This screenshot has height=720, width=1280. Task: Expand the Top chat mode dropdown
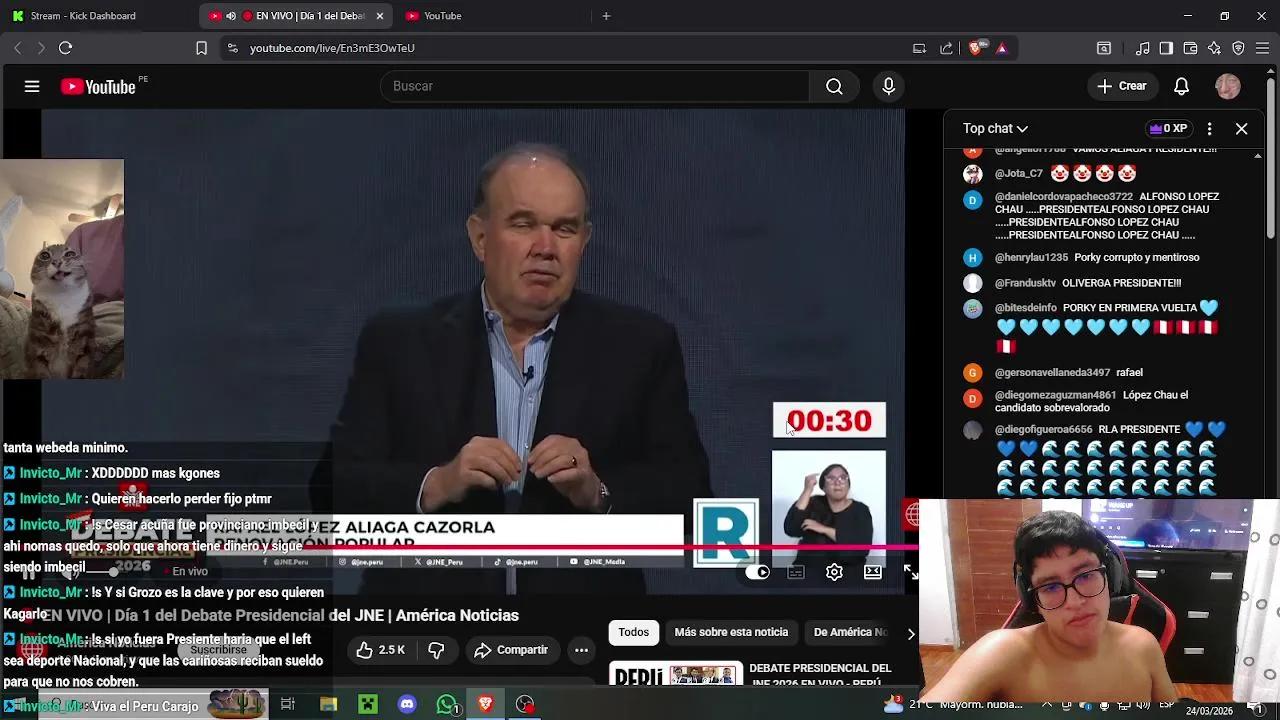(995, 128)
